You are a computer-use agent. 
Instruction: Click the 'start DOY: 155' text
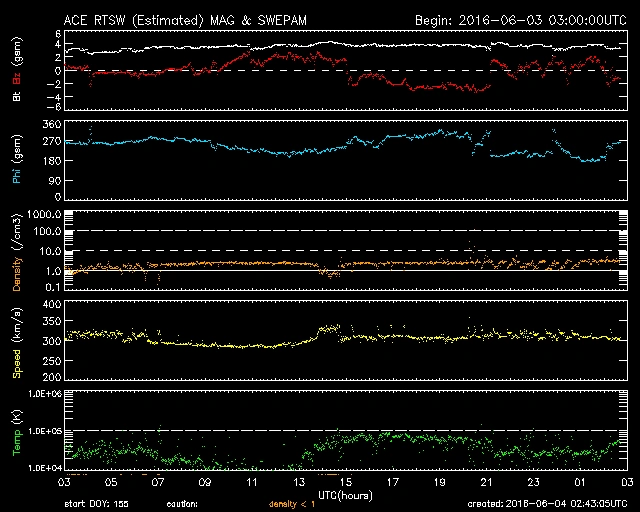[x=96, y=504]
